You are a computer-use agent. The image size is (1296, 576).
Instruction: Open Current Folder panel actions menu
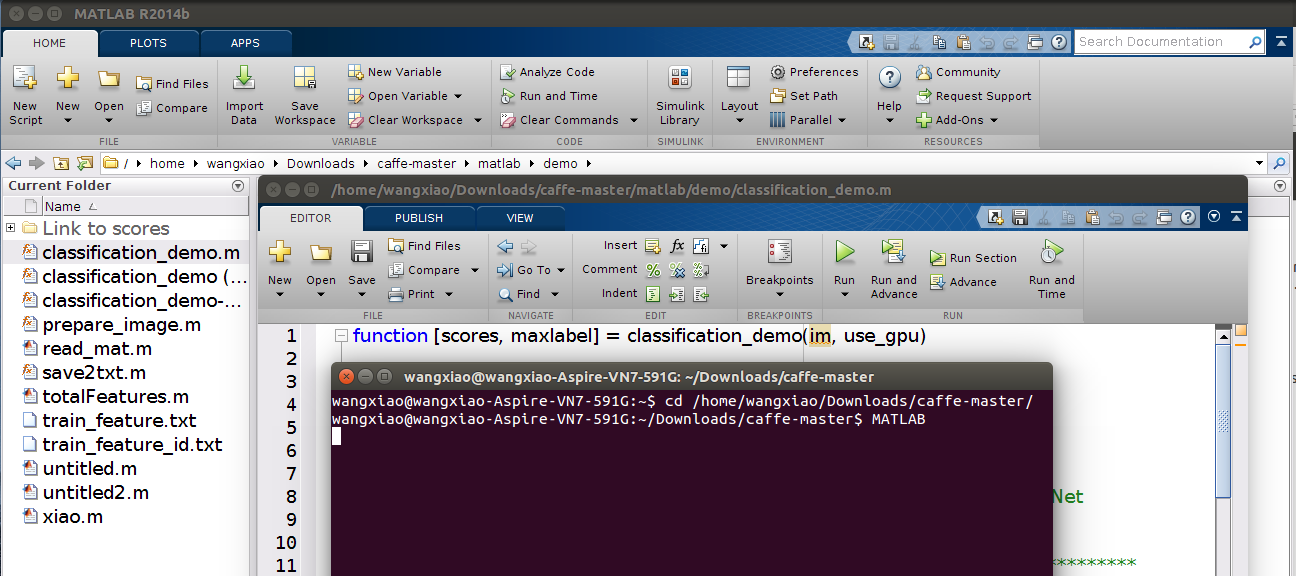click(x=237, y=186)
